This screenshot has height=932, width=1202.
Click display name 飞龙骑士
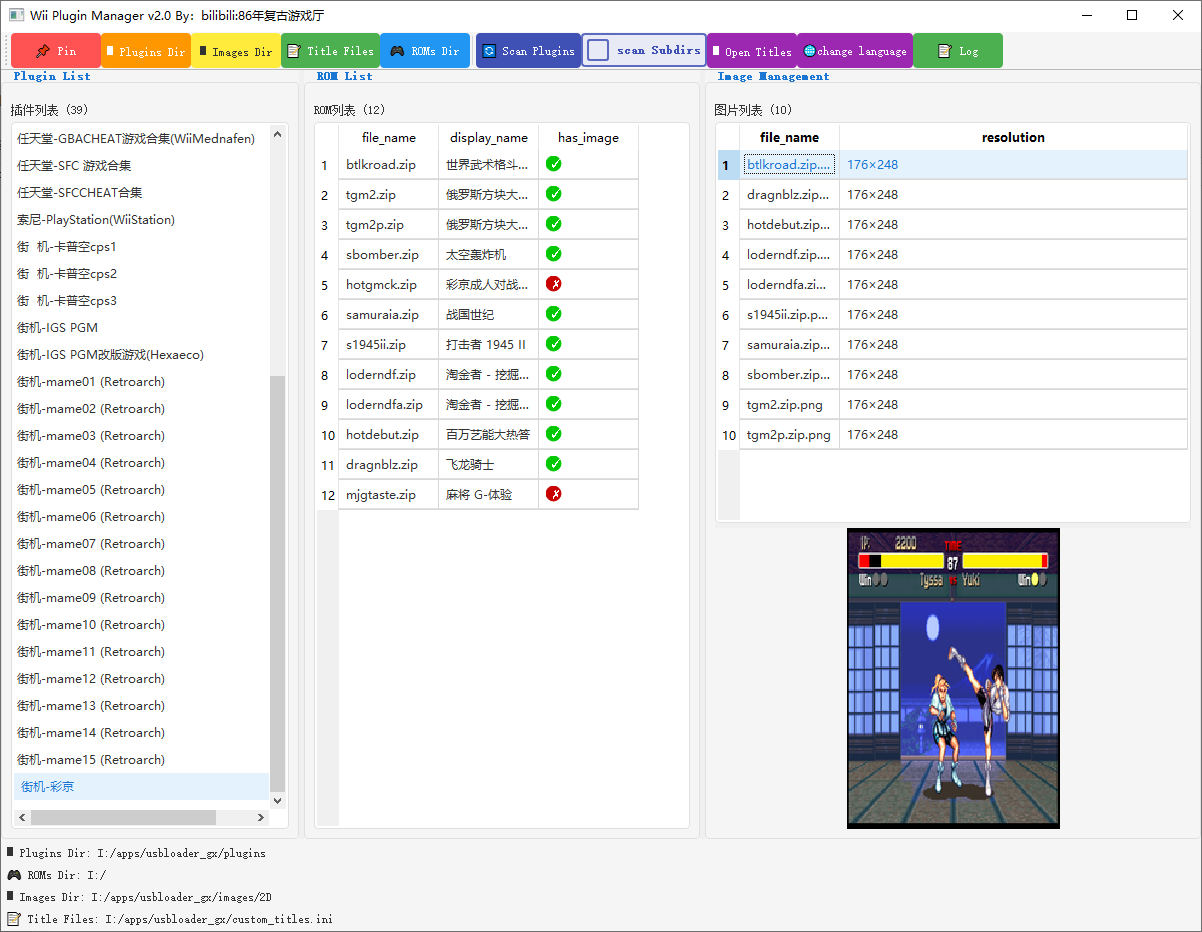[488, 465]
